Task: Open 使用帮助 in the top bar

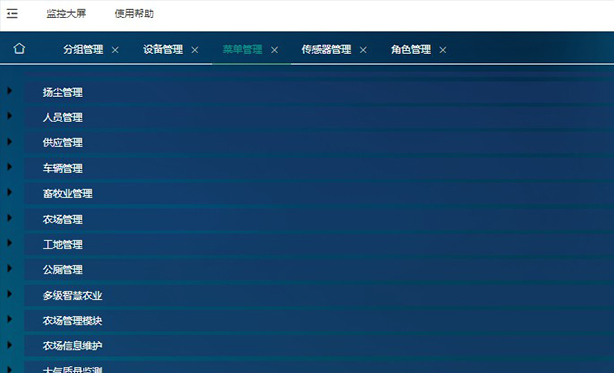Action: (x=134, y=14)
